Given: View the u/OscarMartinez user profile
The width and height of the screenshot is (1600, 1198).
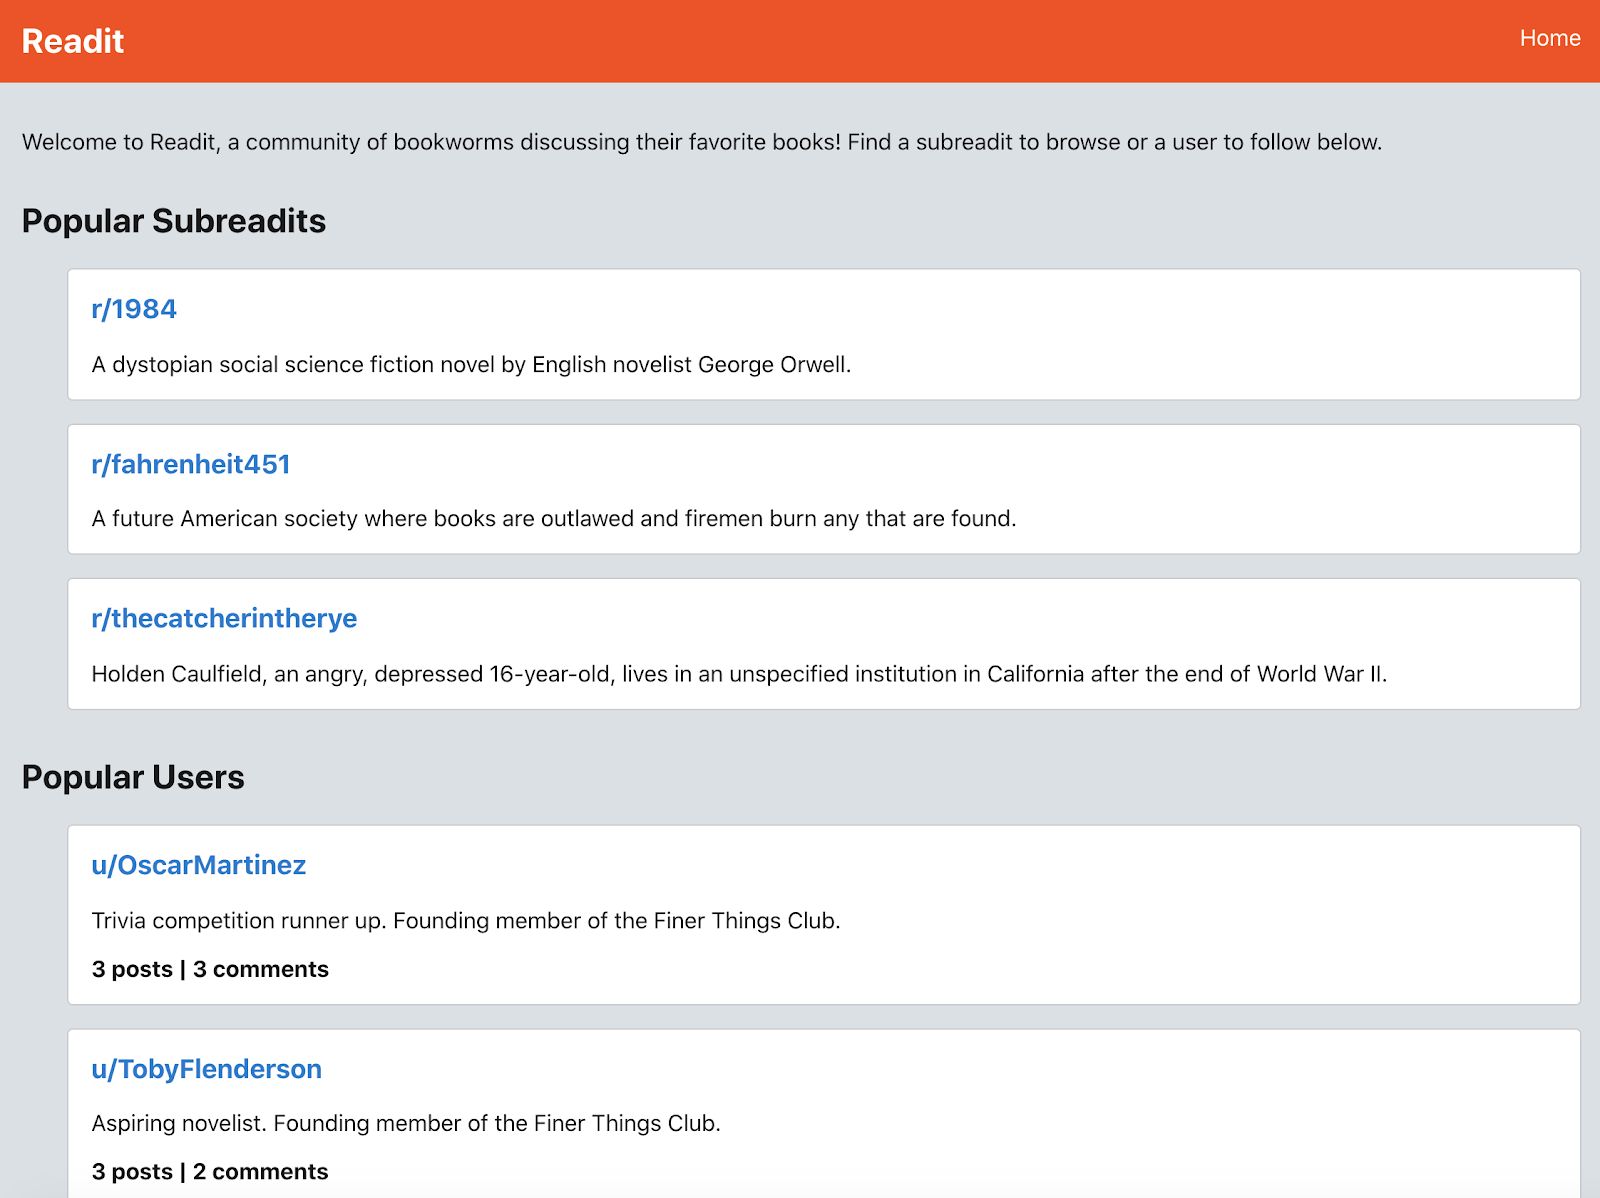Looking at the screenshot, I should [199, 865].
